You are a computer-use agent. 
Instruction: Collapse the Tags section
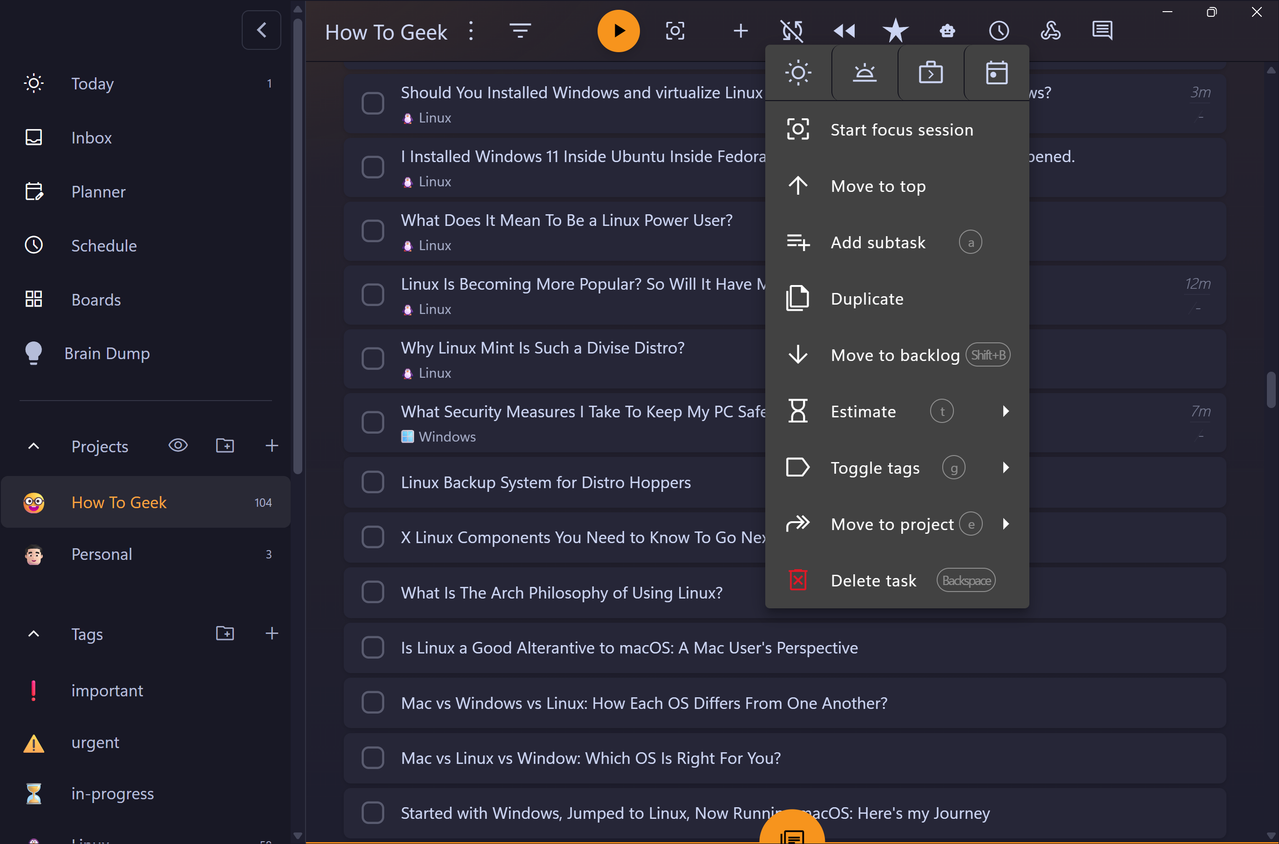click(x=34, y=634)
